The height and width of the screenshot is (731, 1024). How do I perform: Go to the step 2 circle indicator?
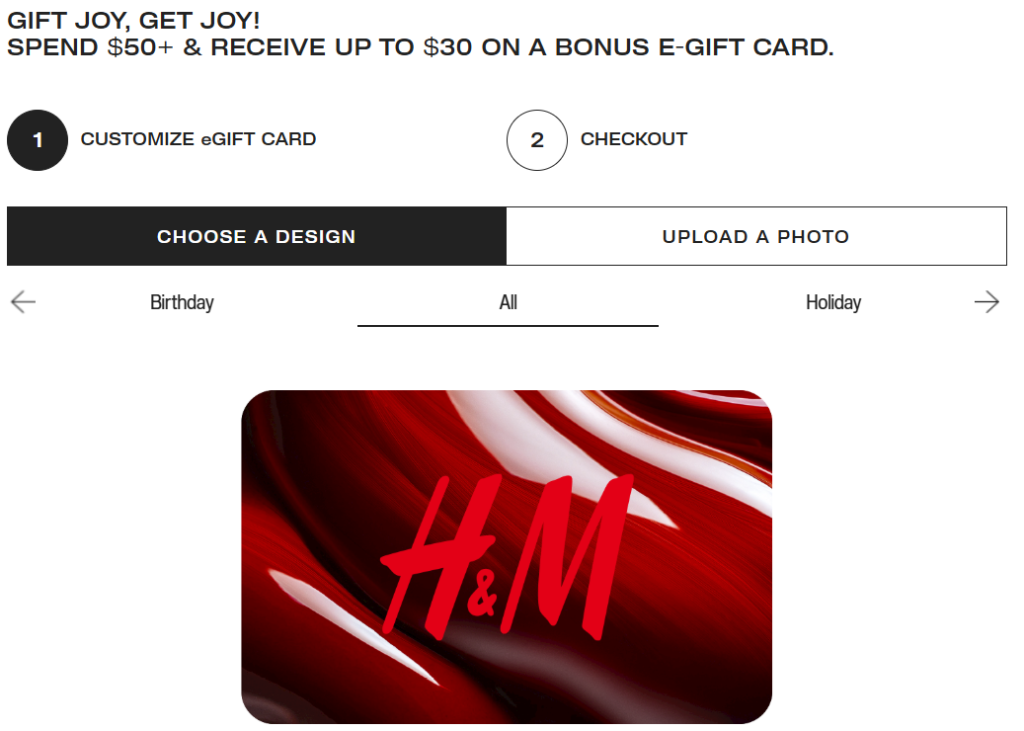[537, 140]
